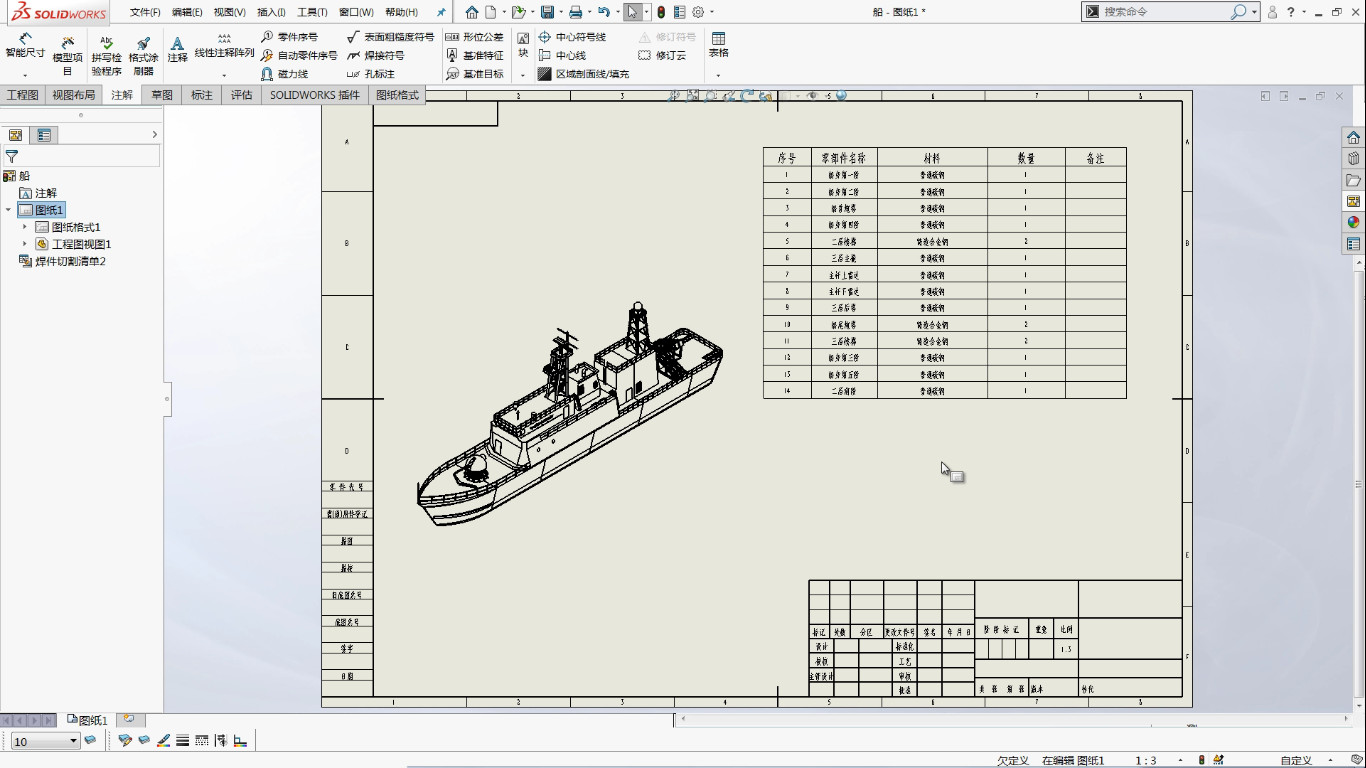Run the Spell Checker (拼写检验程序)
1366x768 pixels.
[106, 56]
